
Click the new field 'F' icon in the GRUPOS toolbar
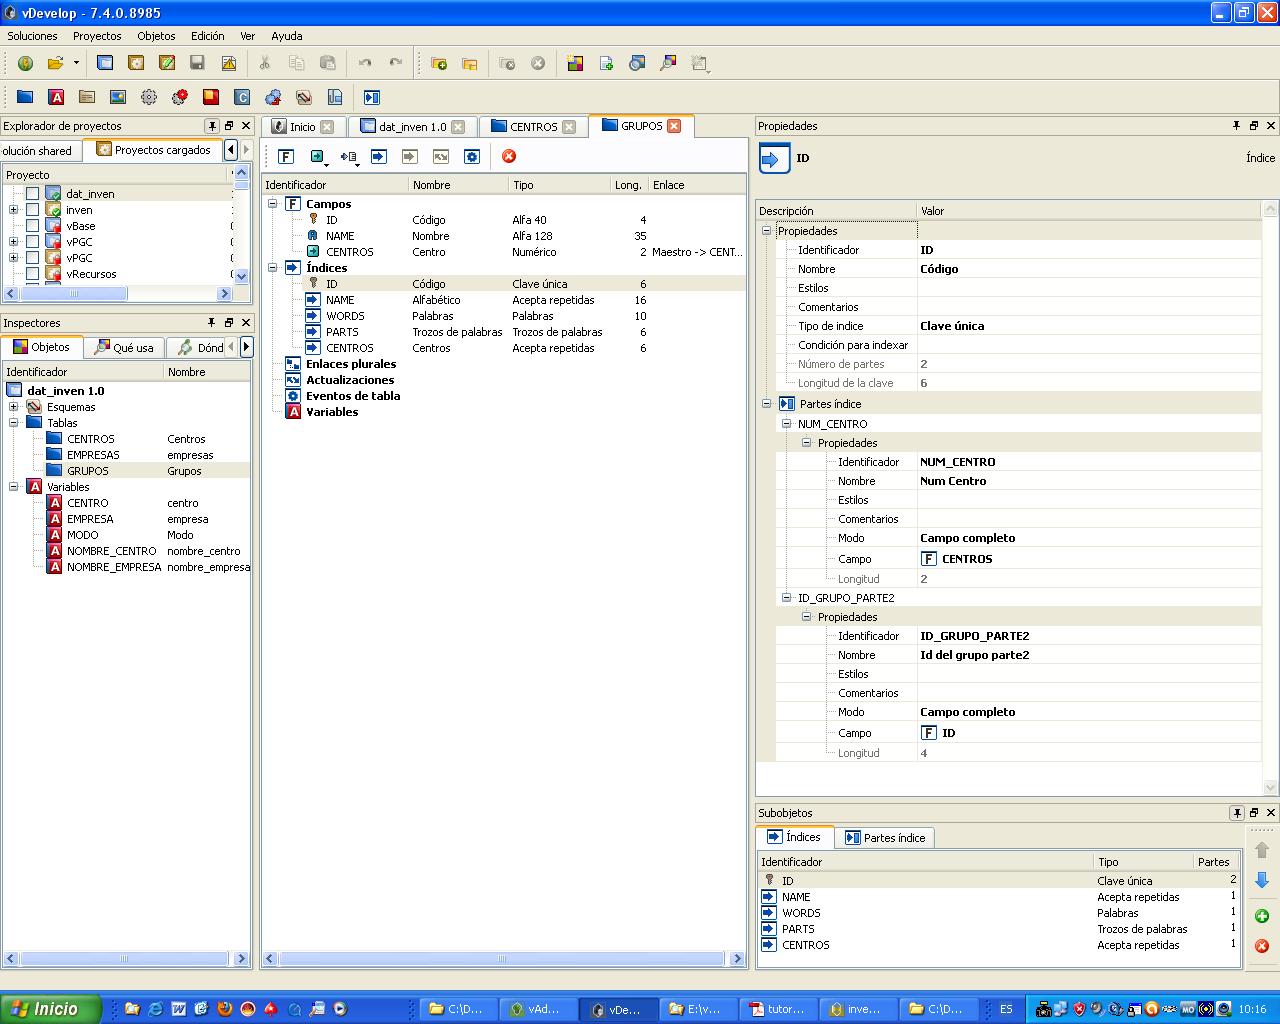286,156
